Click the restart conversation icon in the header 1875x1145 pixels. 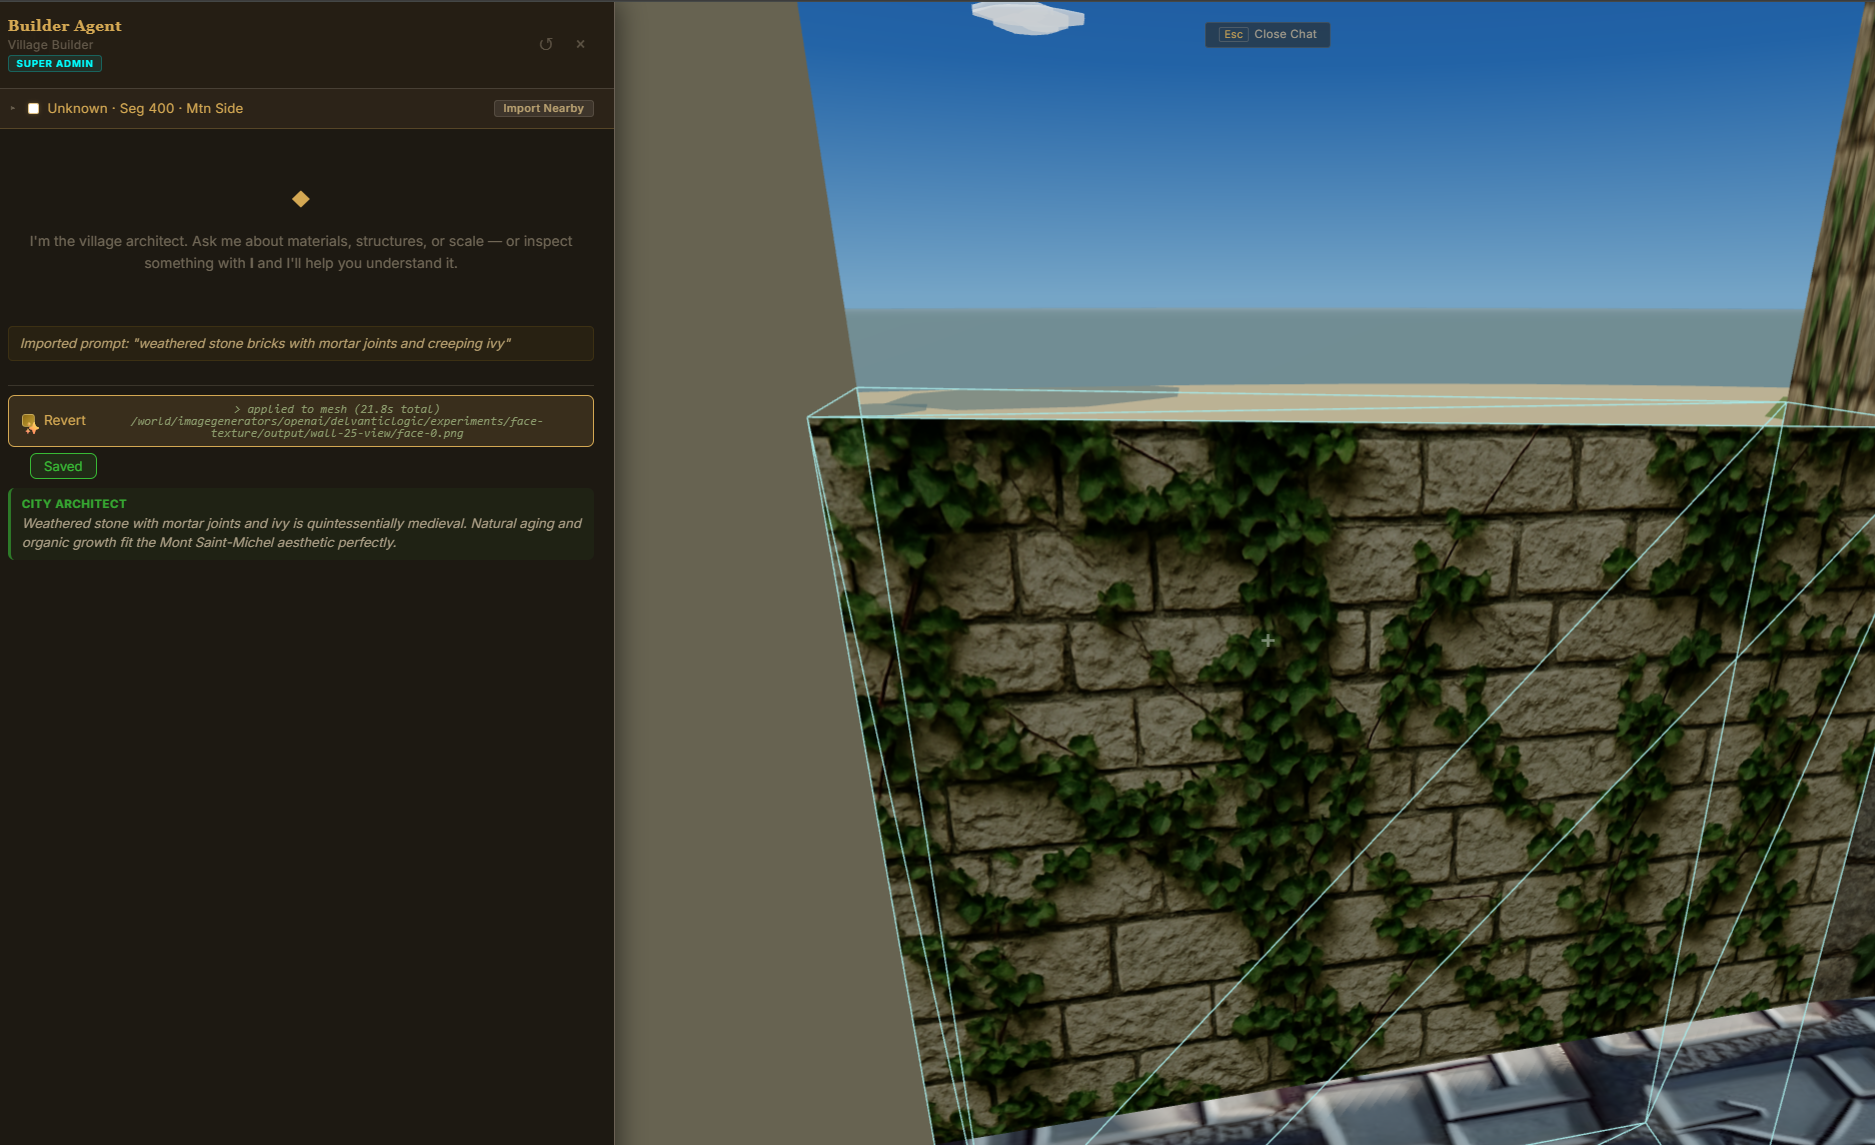point(545,44)
